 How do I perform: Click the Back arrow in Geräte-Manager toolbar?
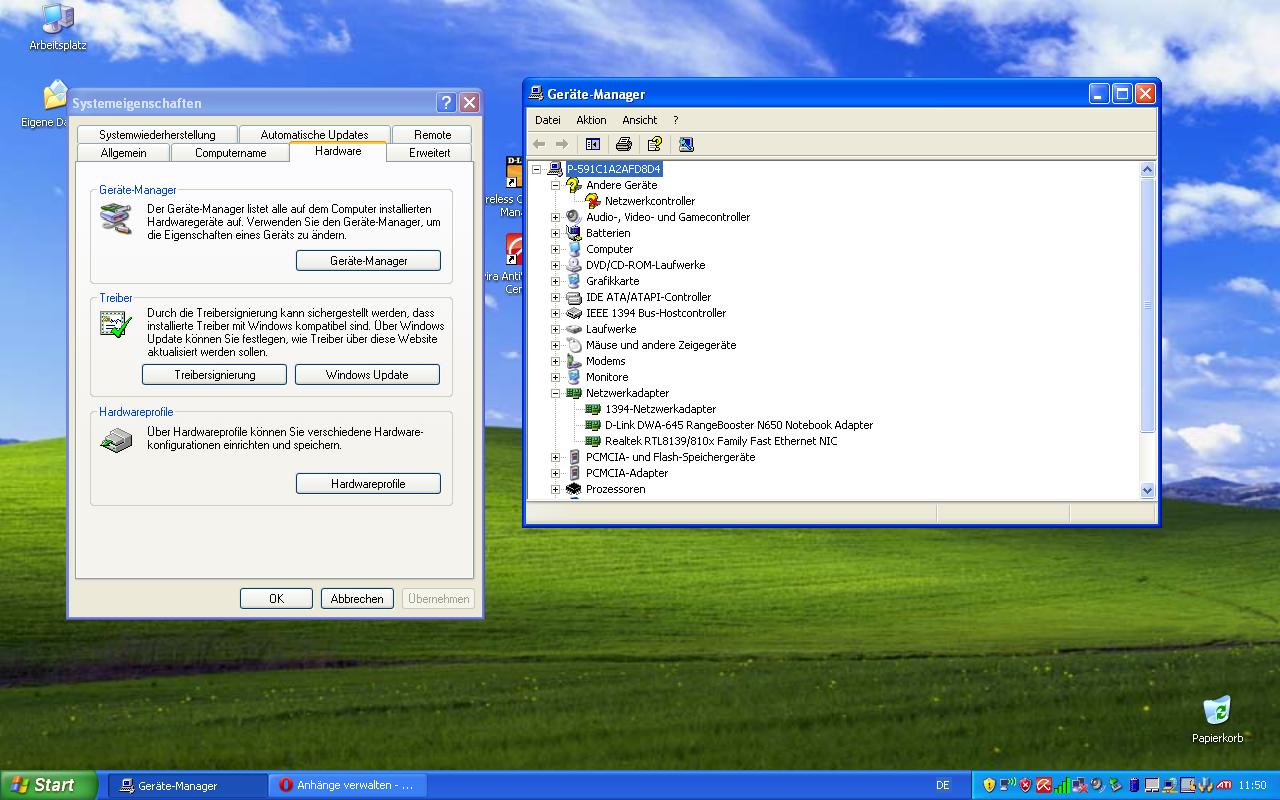(x=539, y=144)
